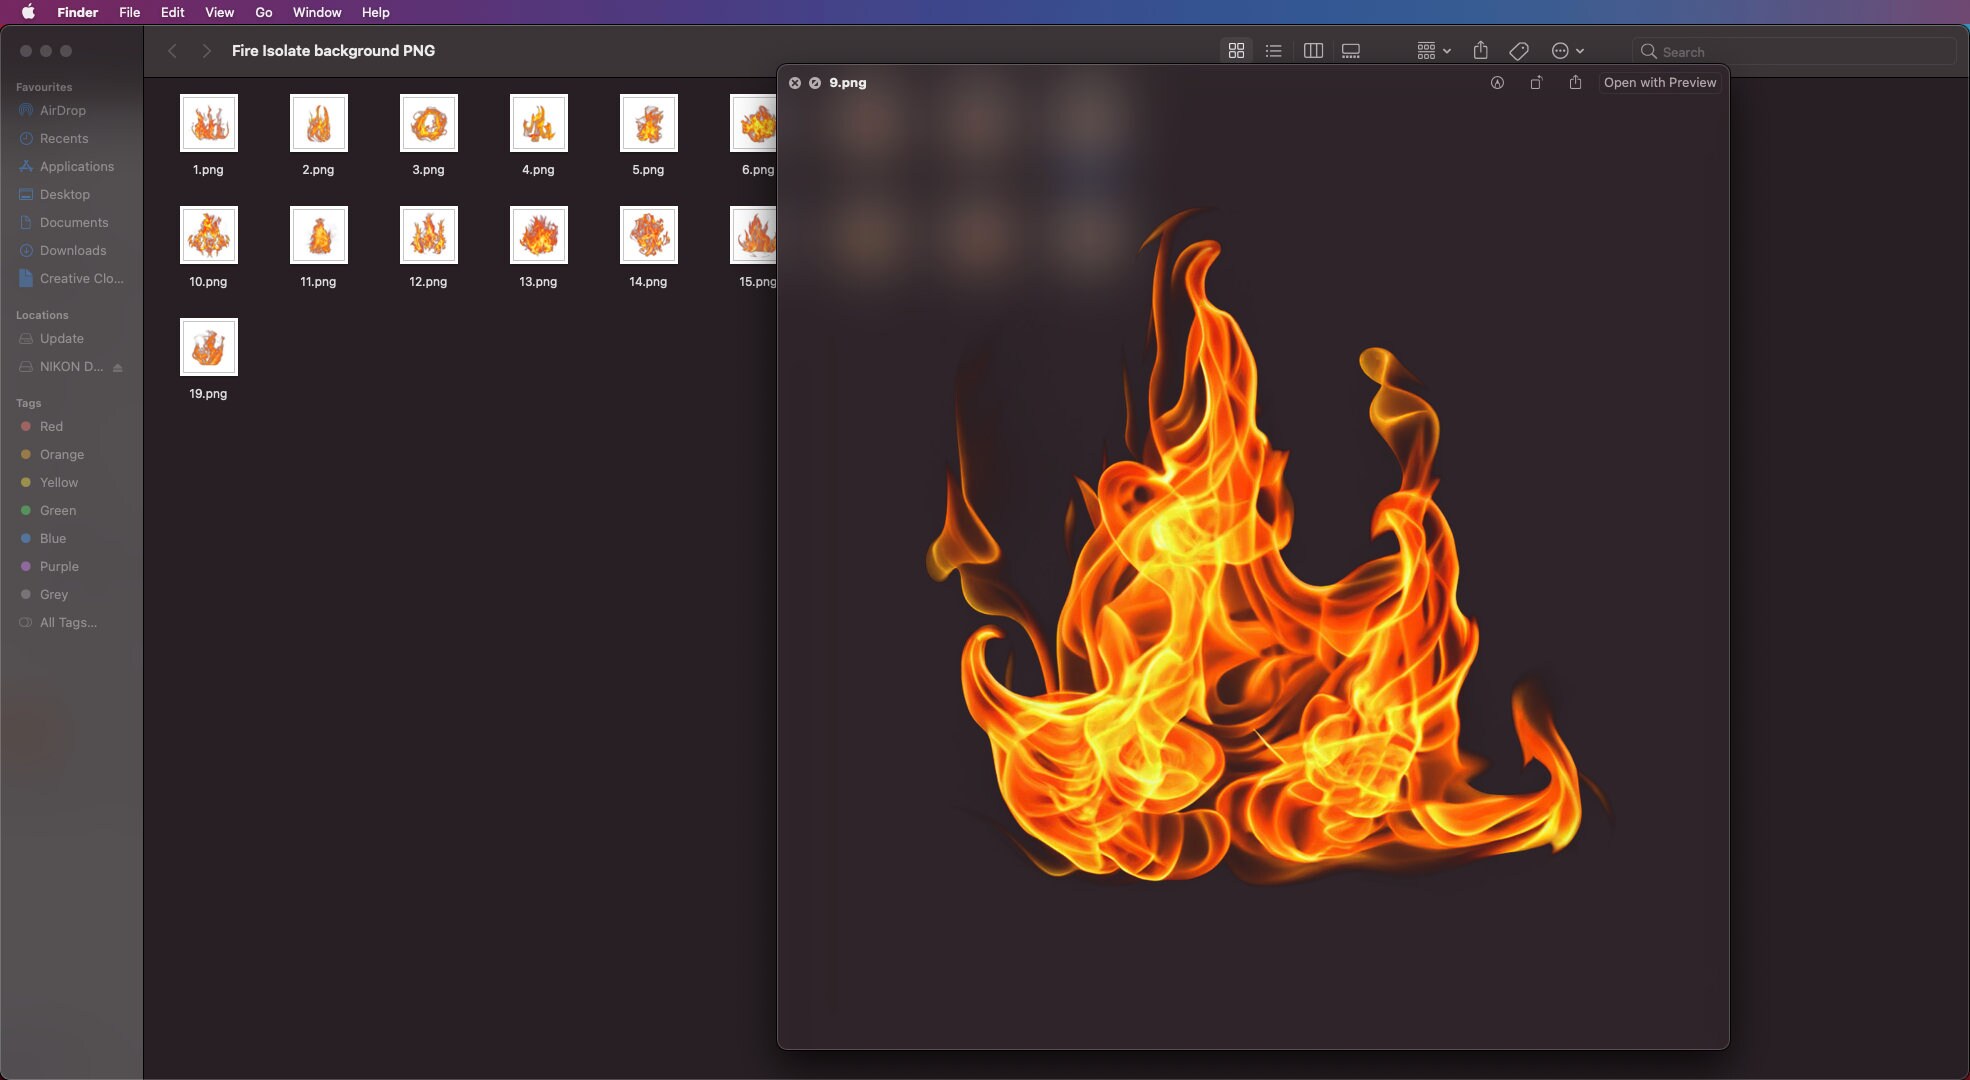Open the Tags editor from the toolbar
The image size is (1970, 1080).
tap(1519, 50)
